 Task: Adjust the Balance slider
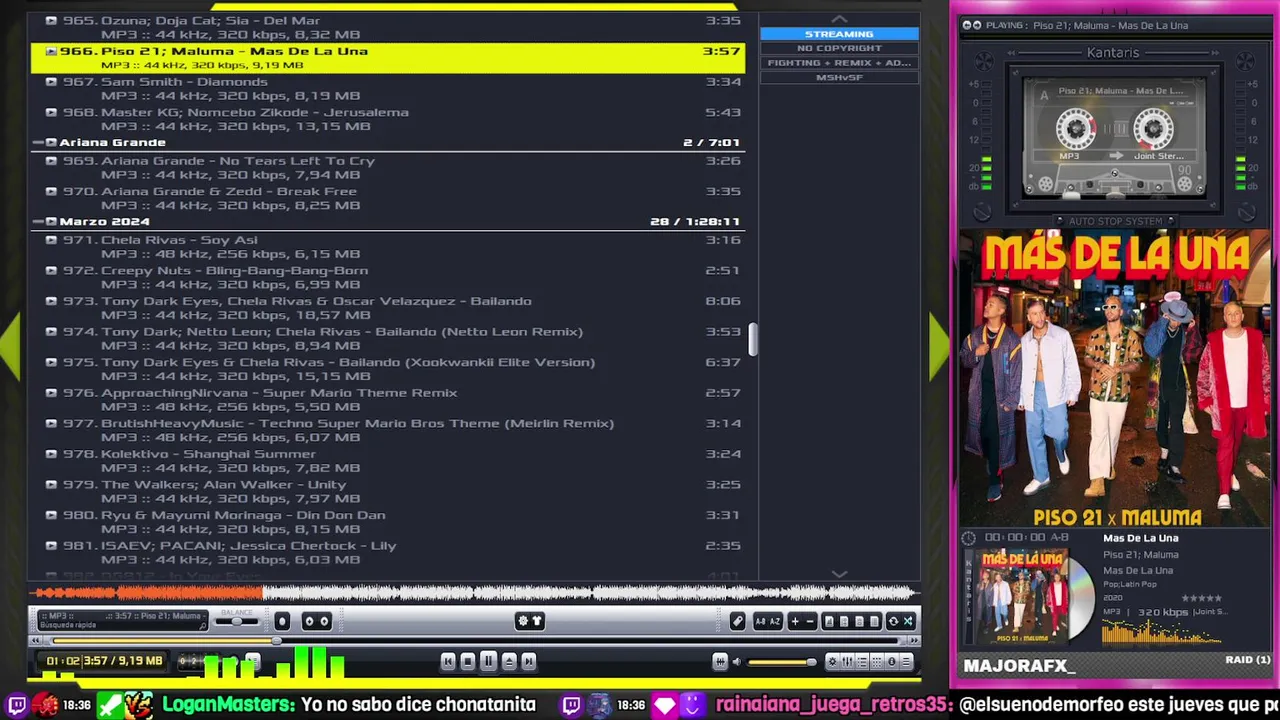[237, 622]
